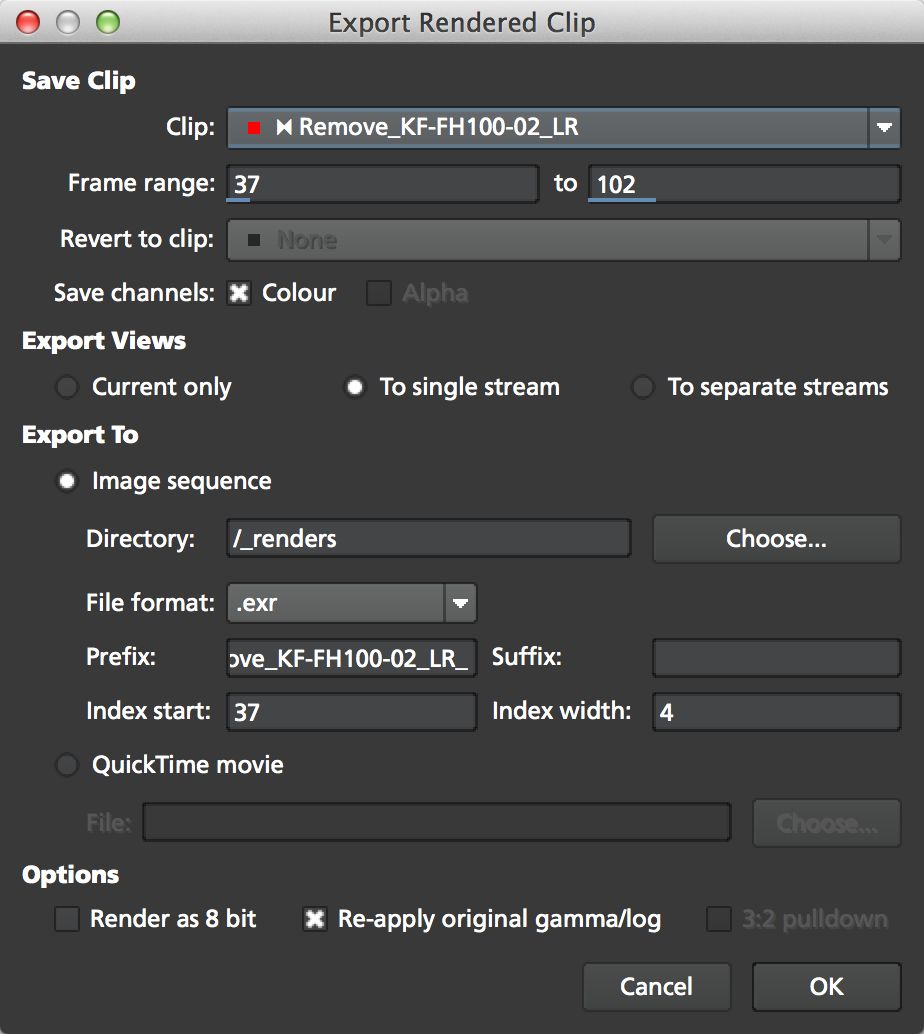Click the green zoom window button
The height and width of the screenshot is (1034, 924).
pos(108,22)
